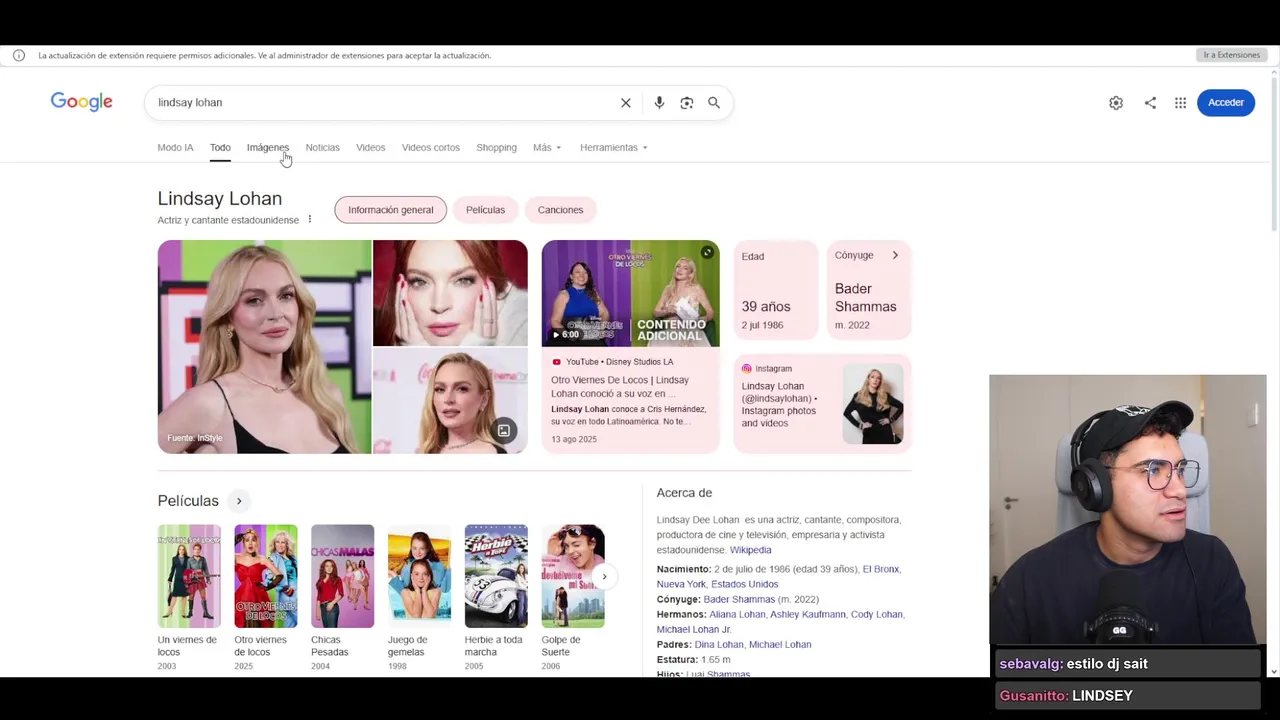Viewport: 1280px width, 720px height.
Task: Open the photo with red nails
Action: pyautogui.click(x=450, y=293)
